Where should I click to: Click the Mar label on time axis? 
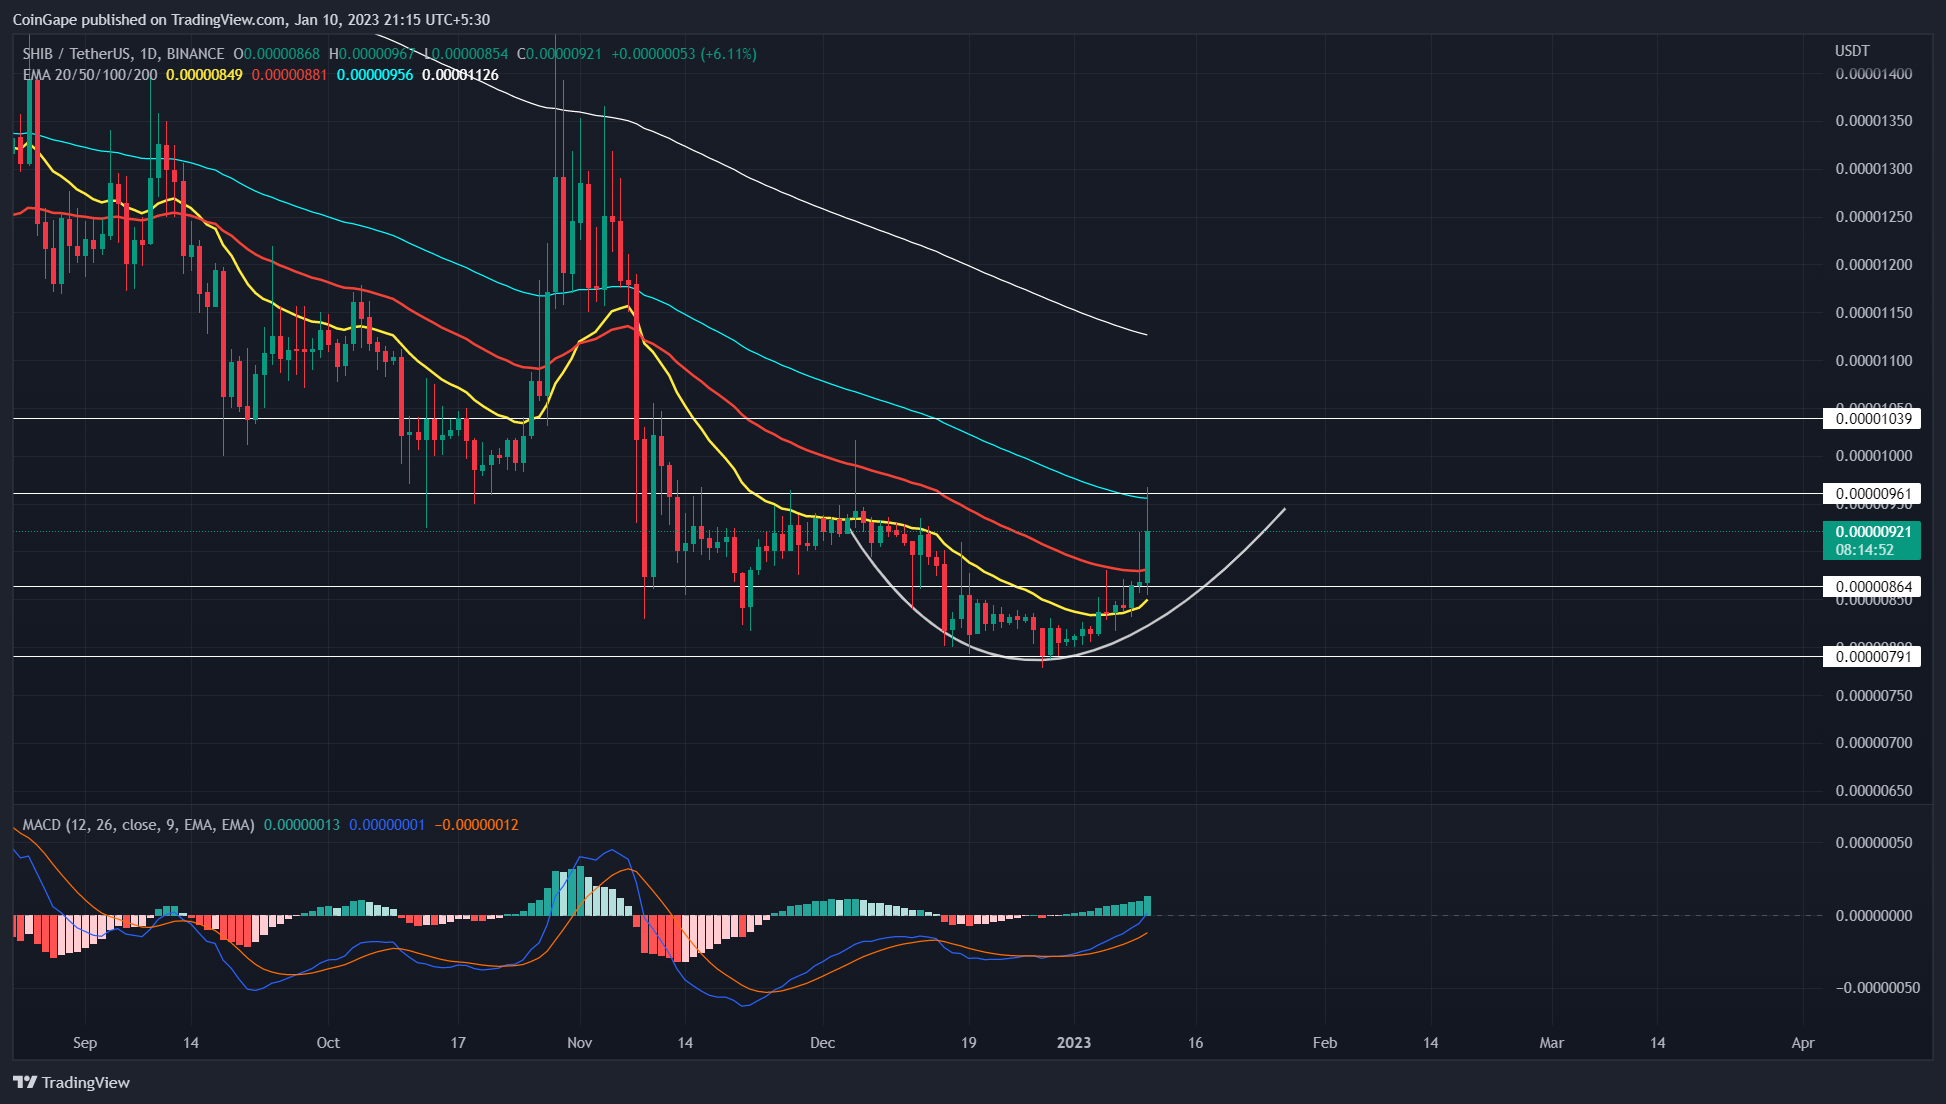1552,1043
